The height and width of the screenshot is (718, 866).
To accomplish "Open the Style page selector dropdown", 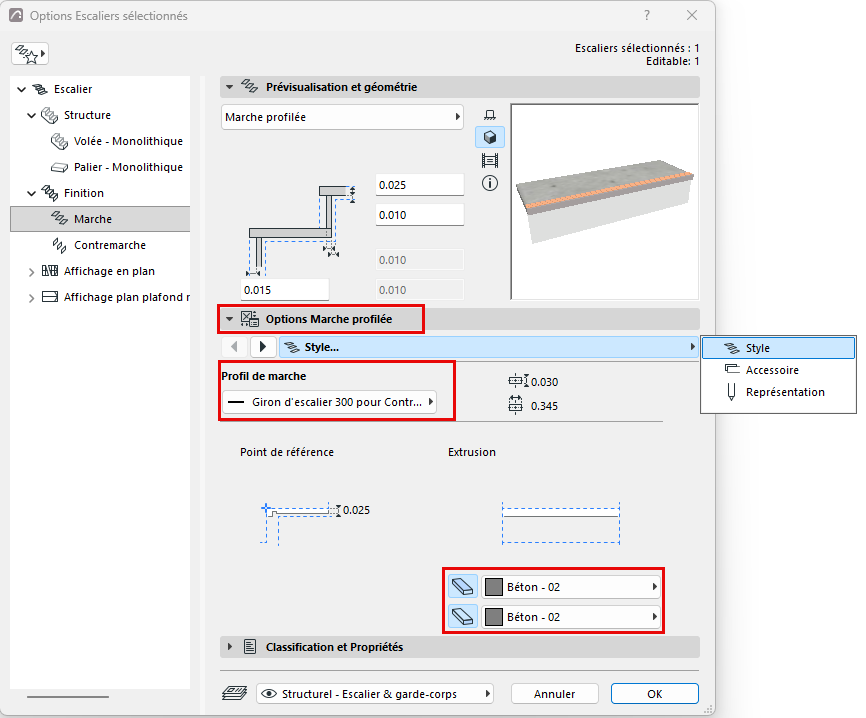I will 489,347.
